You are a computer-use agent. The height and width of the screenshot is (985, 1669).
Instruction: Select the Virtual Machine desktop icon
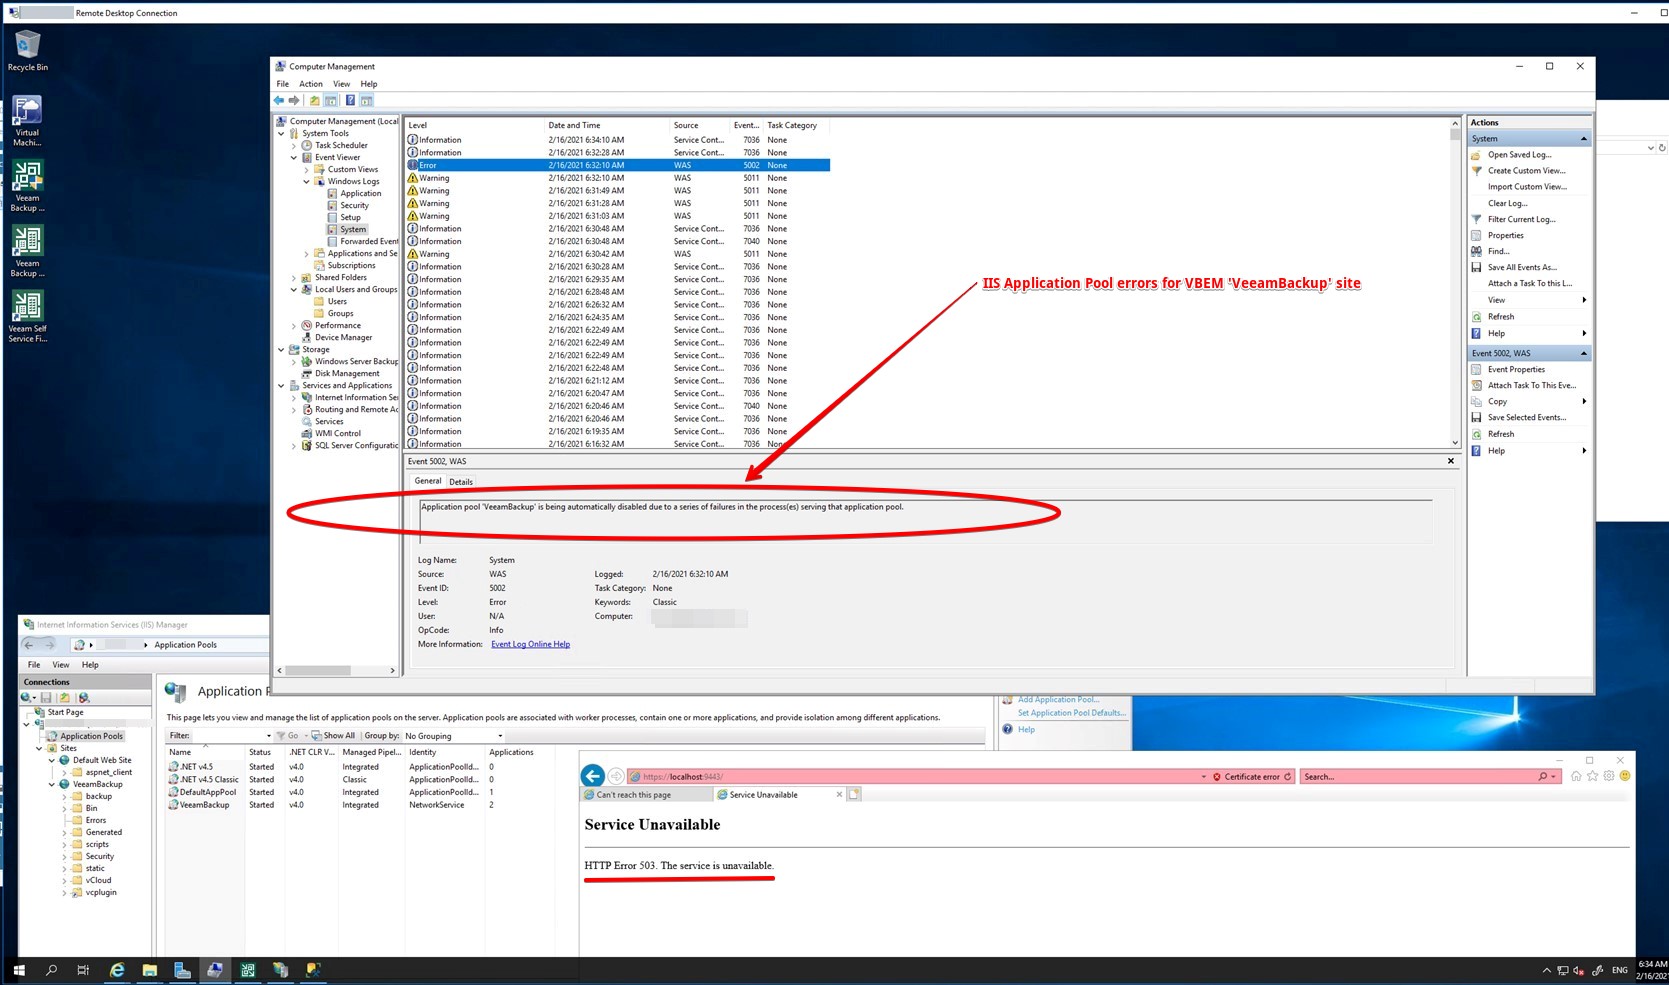click(x=27, y=121)
